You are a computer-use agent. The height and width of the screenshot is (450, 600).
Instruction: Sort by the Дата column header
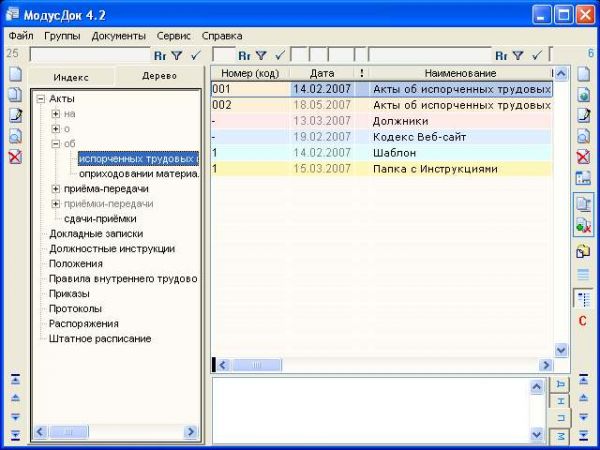(x=322, y=73)
